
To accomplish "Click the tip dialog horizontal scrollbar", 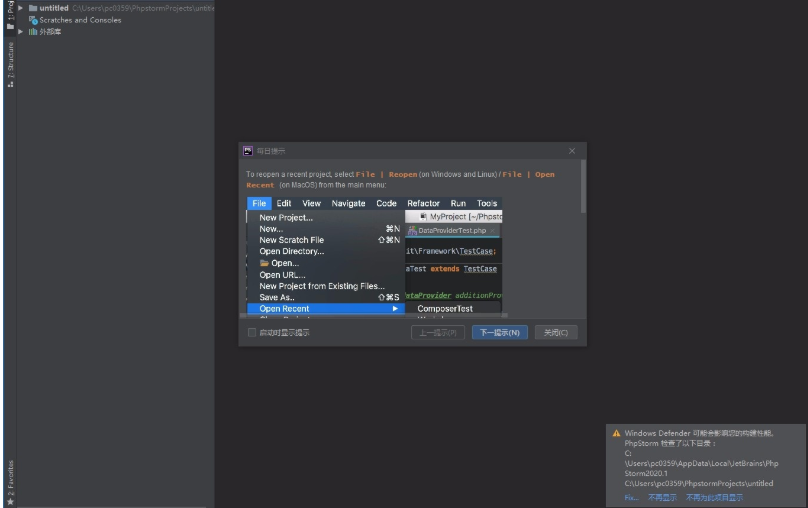I will [374, 315].
